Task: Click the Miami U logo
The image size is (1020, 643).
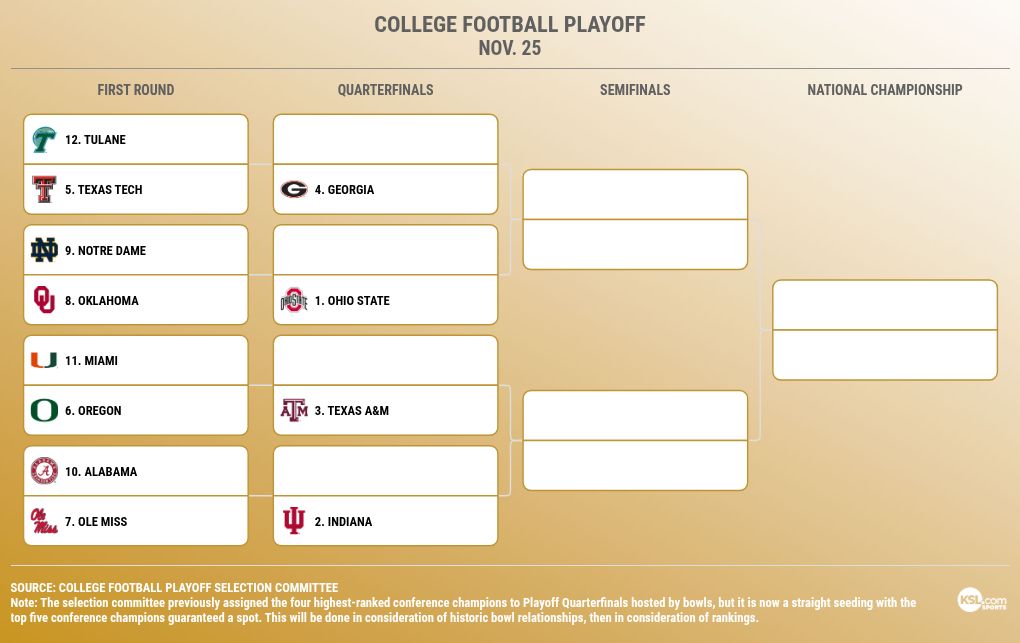Action: coord(43,361)
